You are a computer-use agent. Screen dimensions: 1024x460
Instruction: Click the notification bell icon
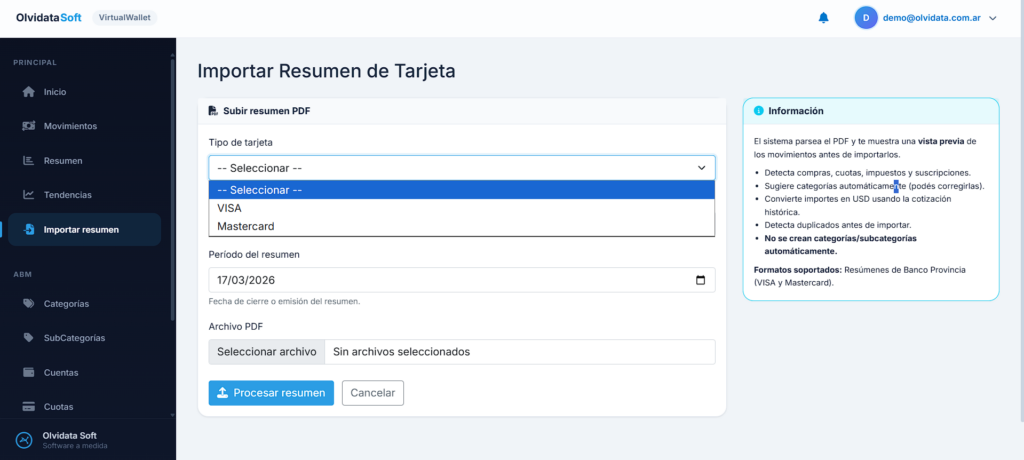[x=824, y=17]
